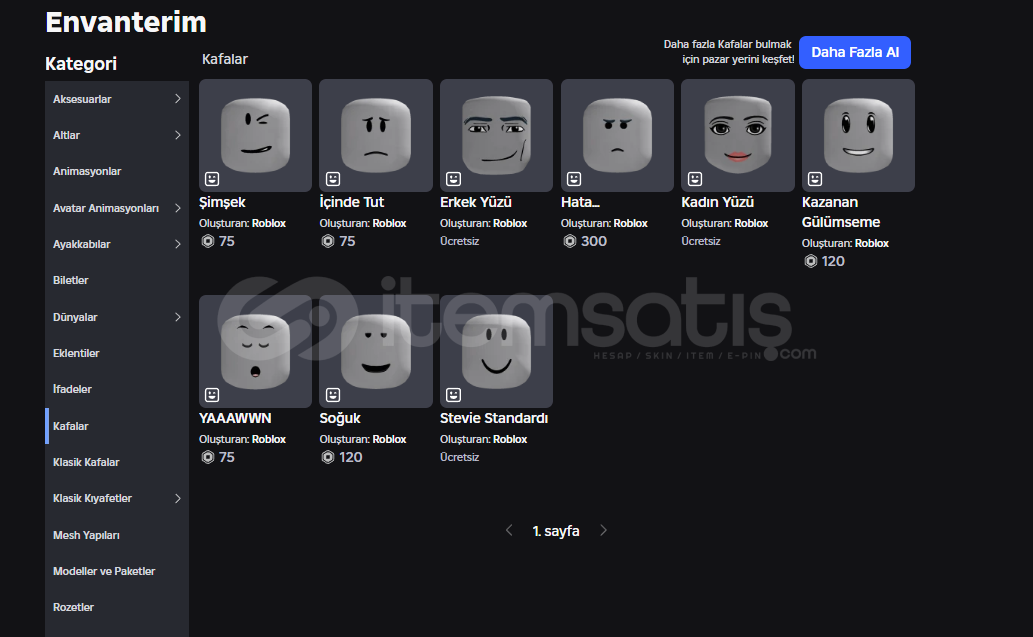Screen dimensions: 1033x637
Task: Click the emoji badge on Kazanan Gülümseme head
Action: (x=815, y=179)
